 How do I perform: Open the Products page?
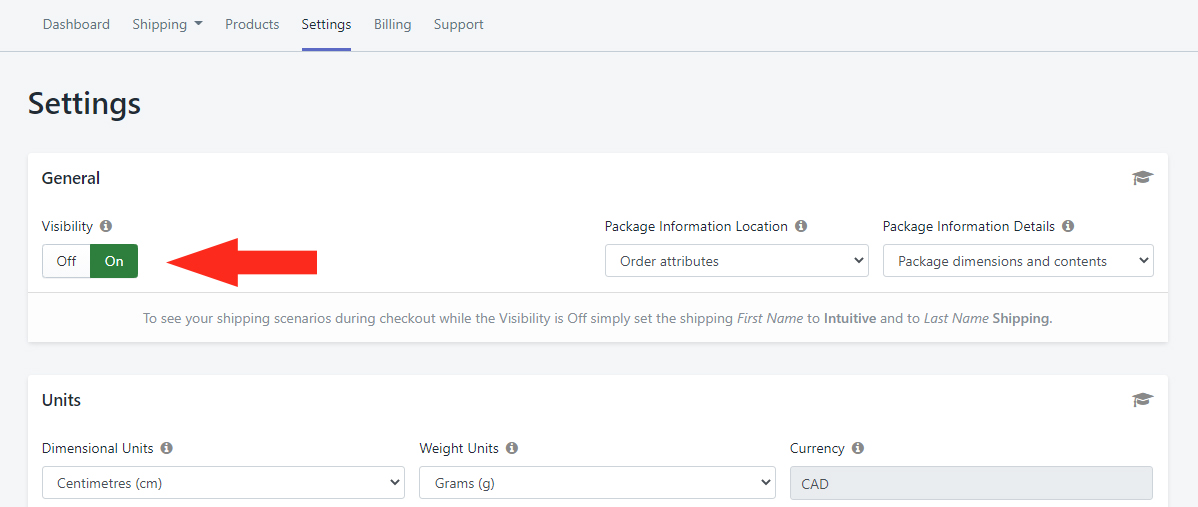[x=252, y=24]
